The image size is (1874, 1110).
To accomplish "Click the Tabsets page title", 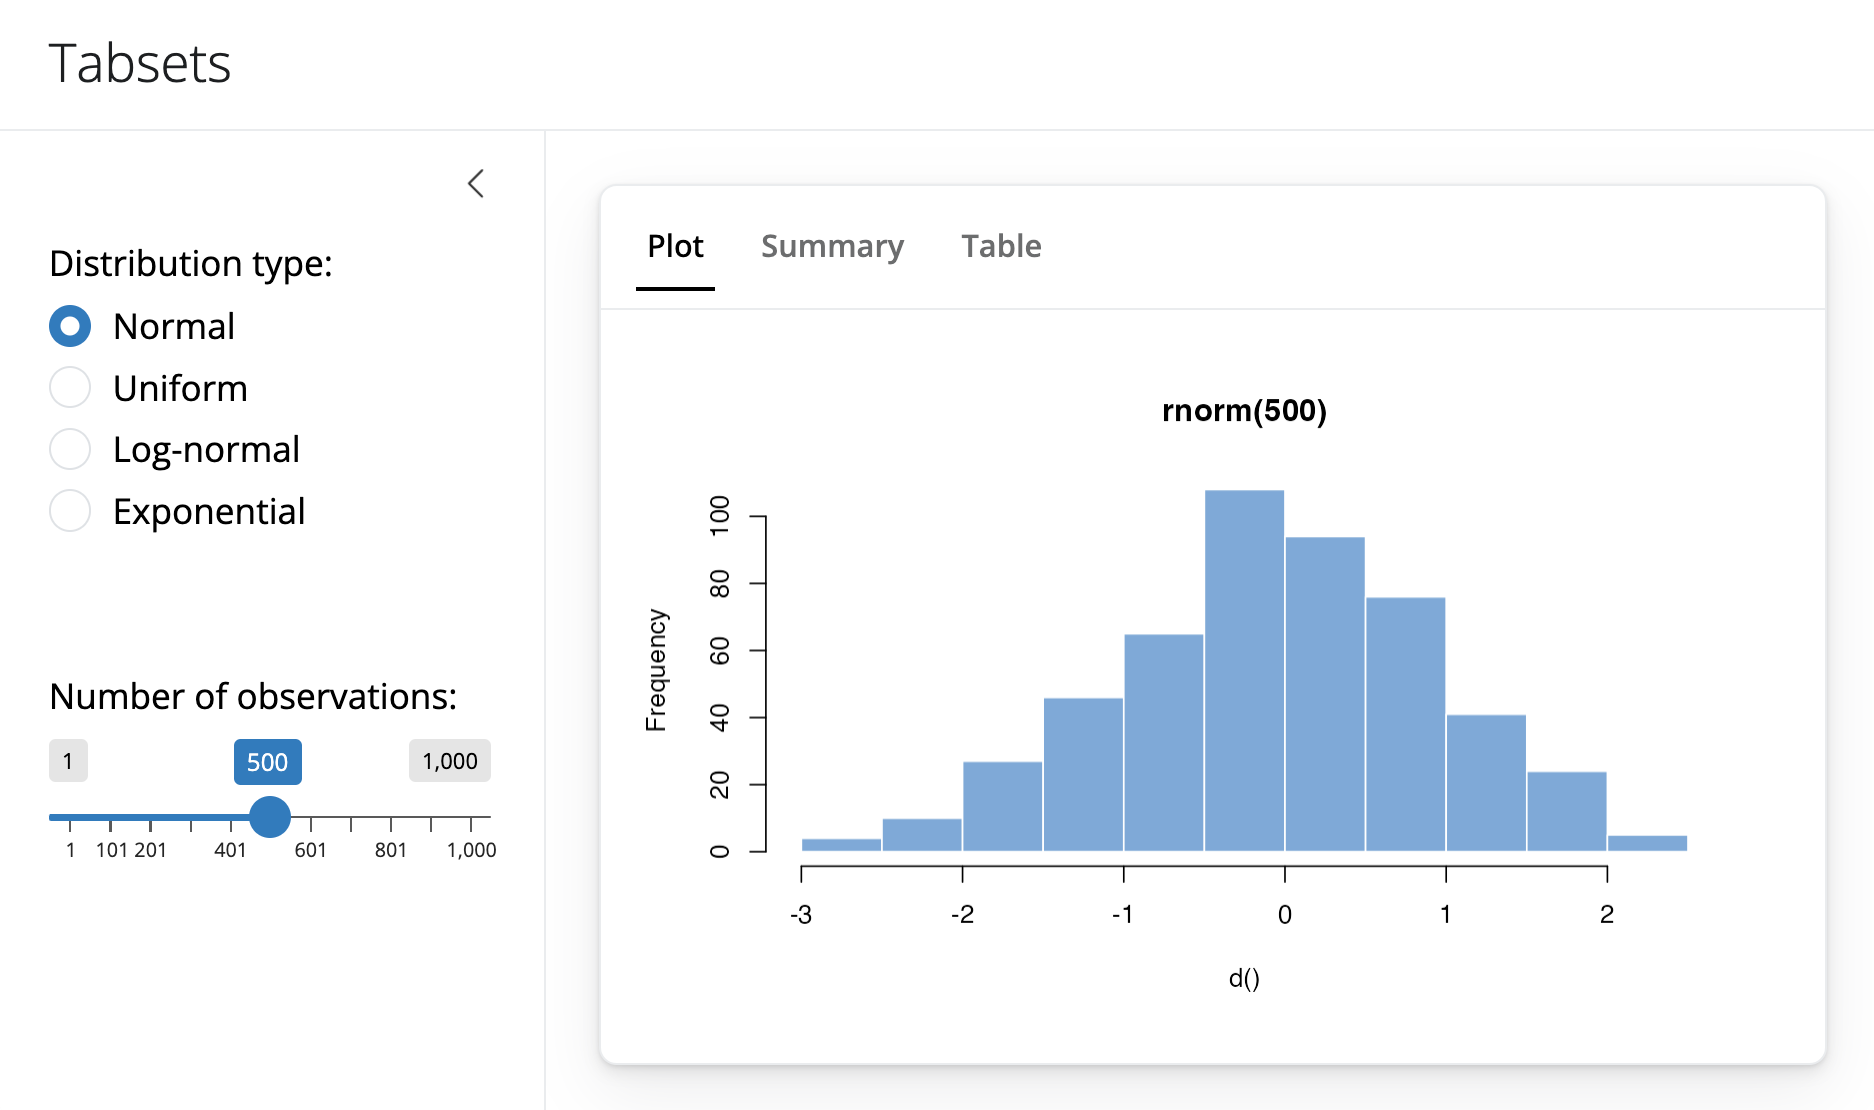I will click(x=140, y=64).
